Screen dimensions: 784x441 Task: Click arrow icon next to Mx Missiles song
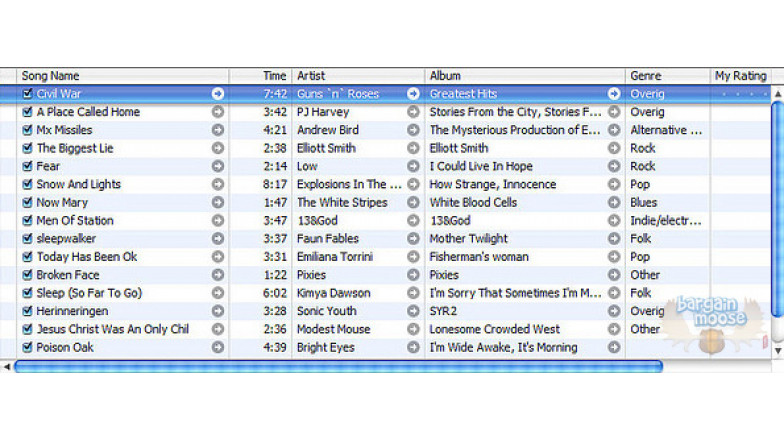218,130
